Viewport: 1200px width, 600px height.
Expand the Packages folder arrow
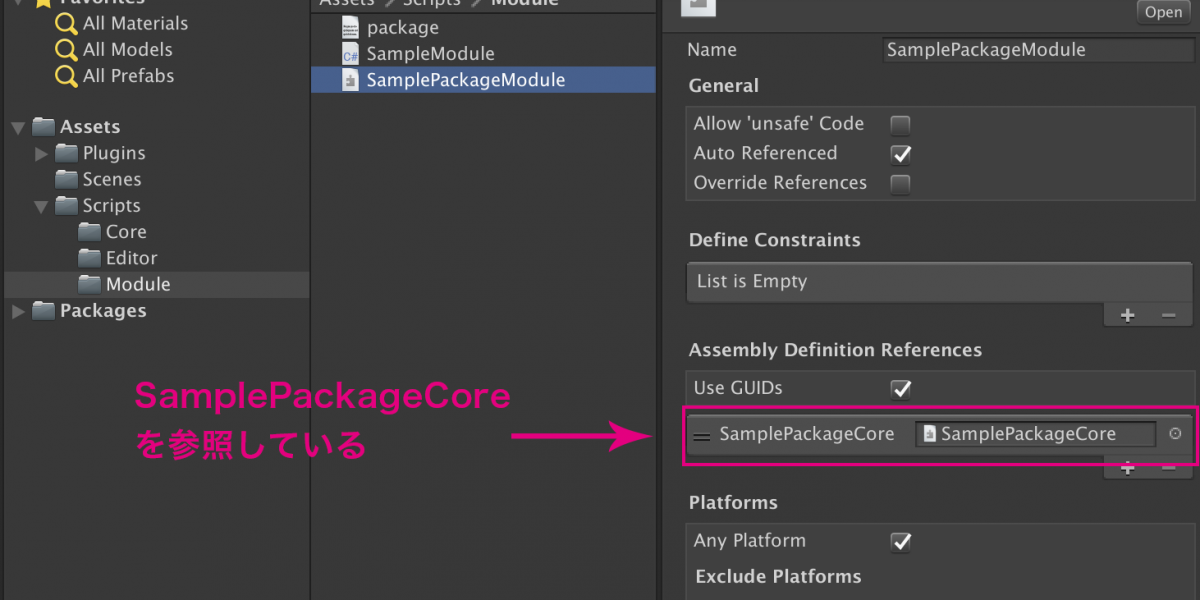pyautogui.click(x=18, y=312)
